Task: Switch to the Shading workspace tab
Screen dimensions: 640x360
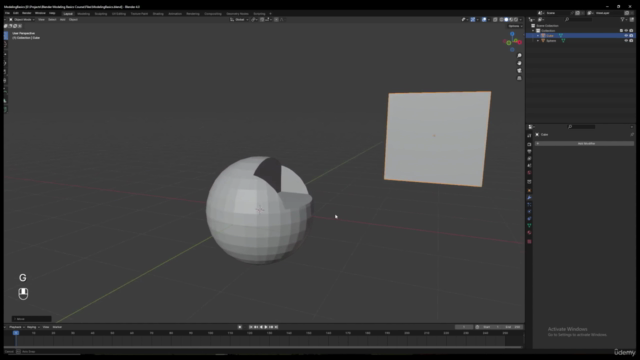Action: [158, 13]
